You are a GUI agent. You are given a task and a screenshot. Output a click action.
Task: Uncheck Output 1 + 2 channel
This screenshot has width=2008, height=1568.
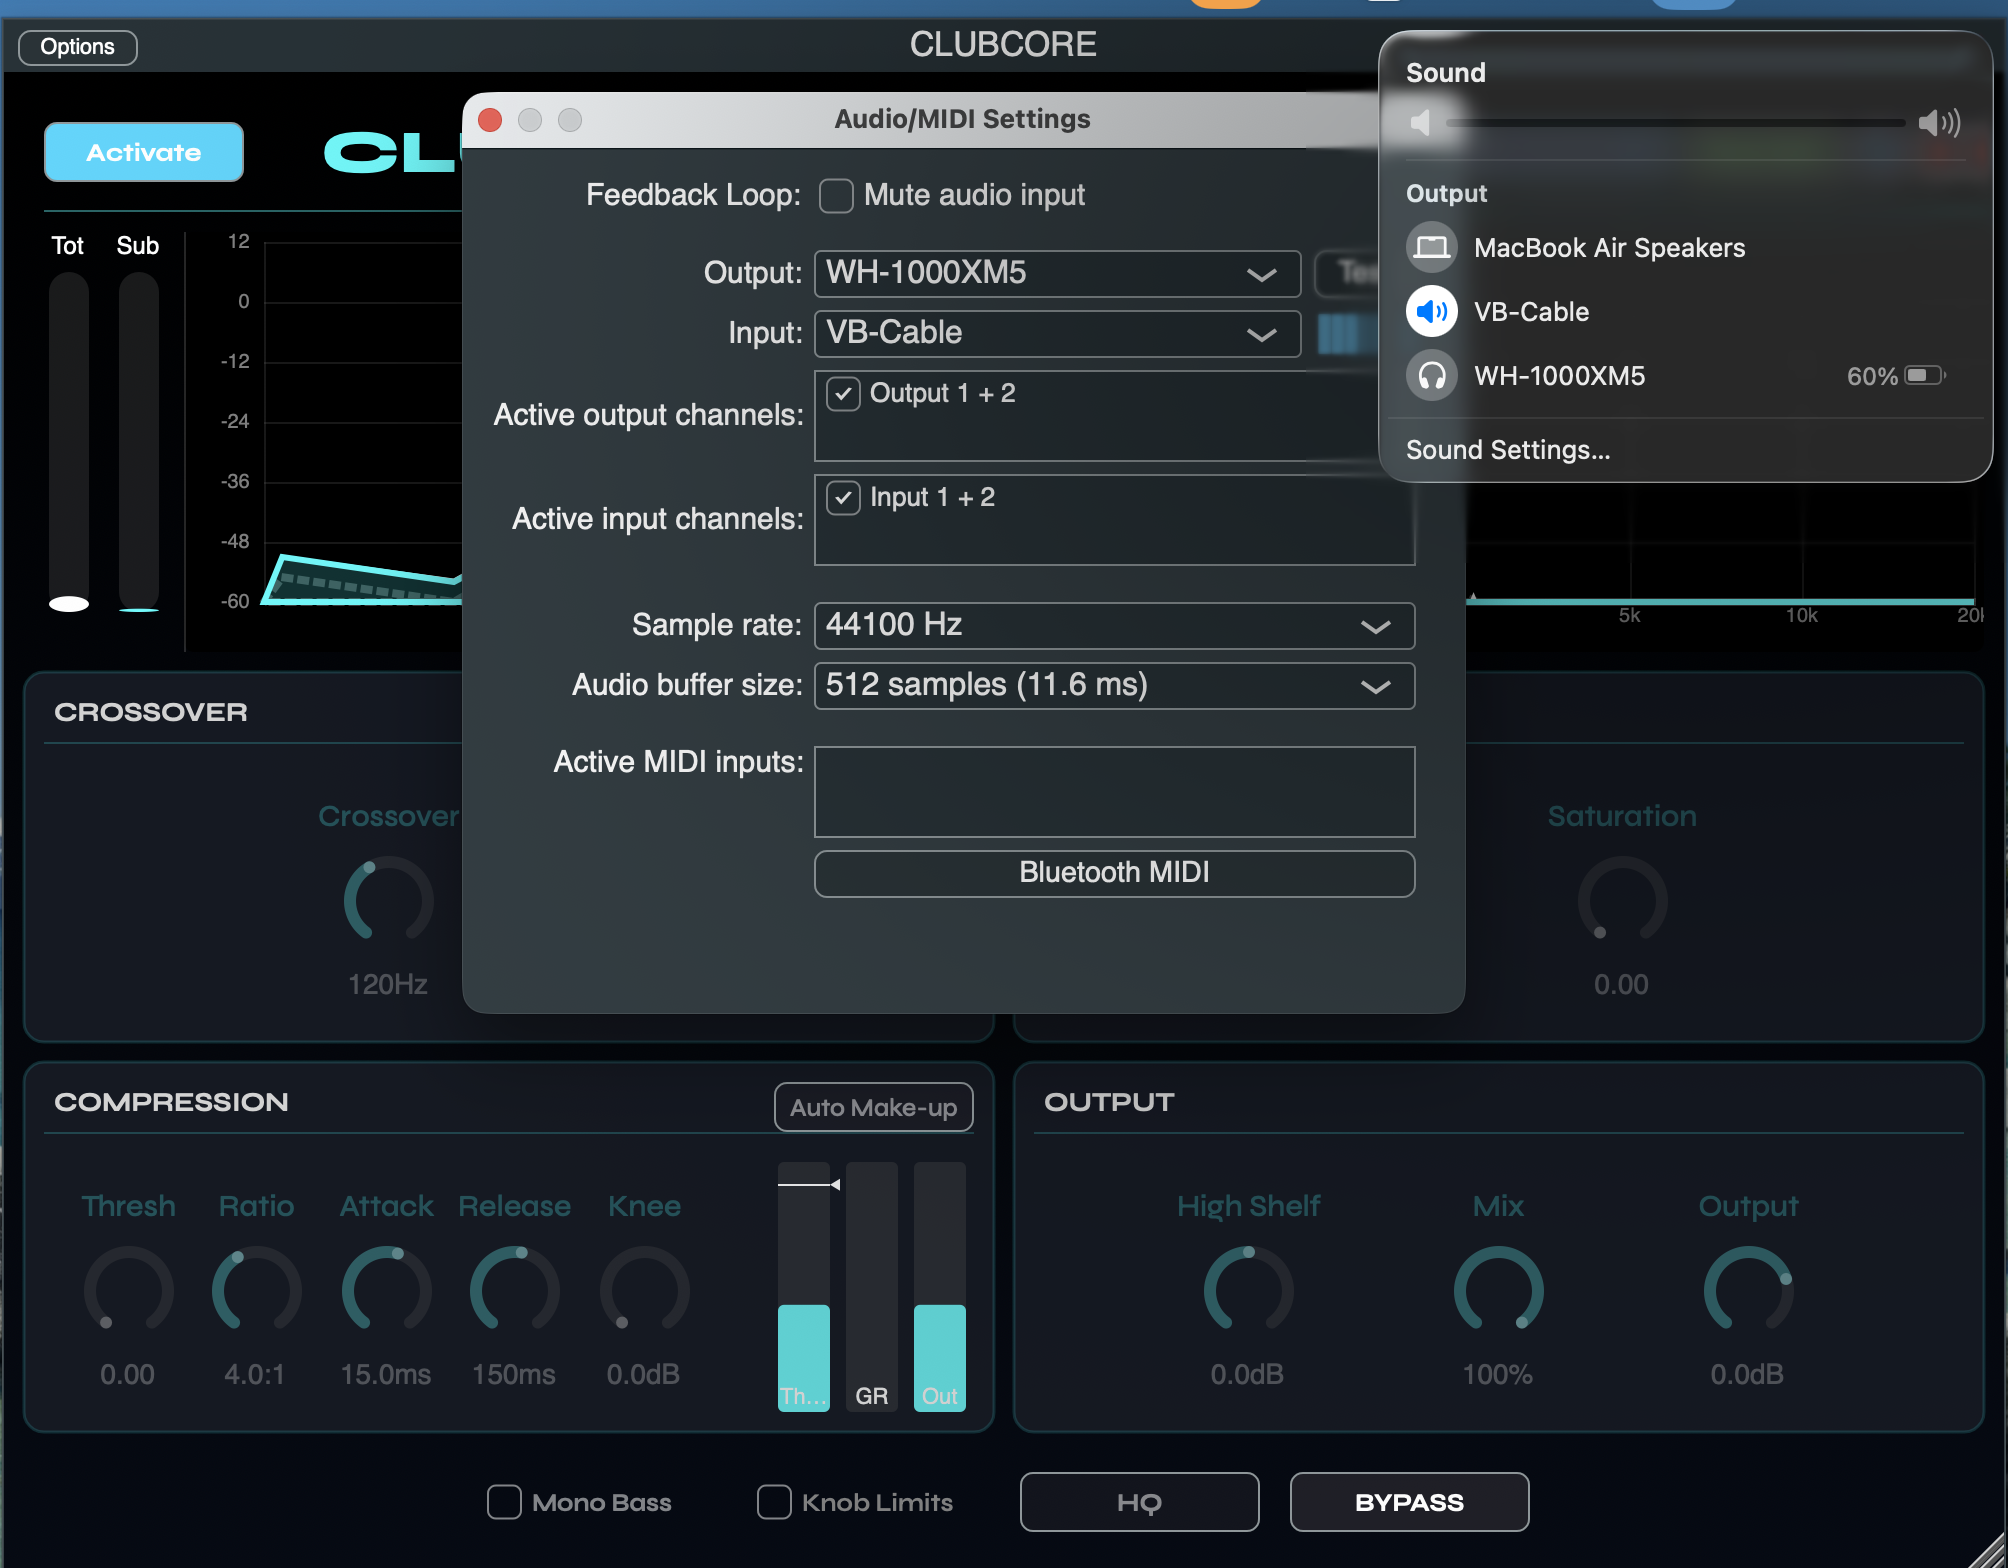843,394
